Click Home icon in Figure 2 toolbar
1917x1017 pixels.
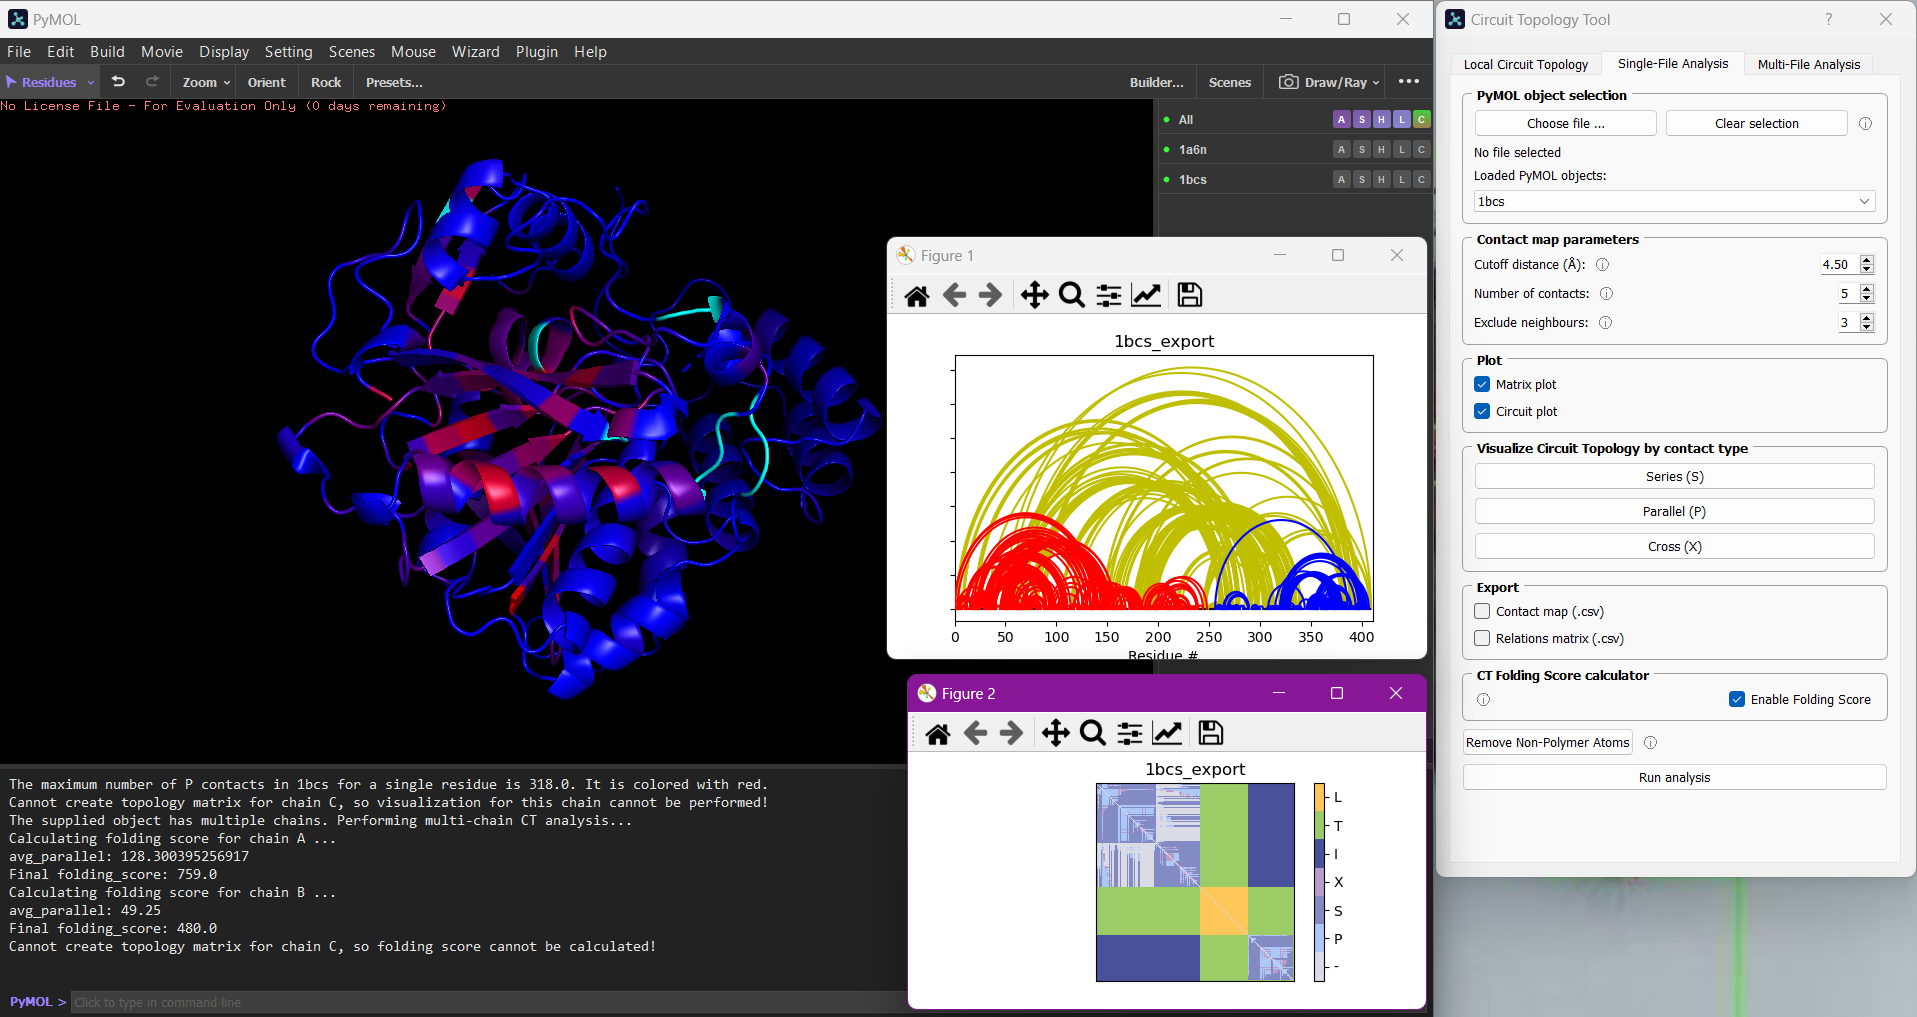click(x=938, y=733)
